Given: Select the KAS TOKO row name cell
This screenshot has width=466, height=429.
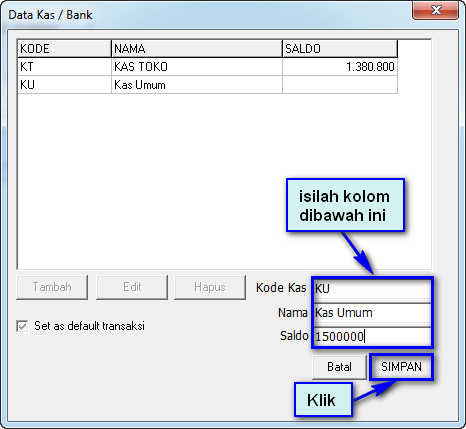Looking at the screenshot, I should tap(197, 67).
